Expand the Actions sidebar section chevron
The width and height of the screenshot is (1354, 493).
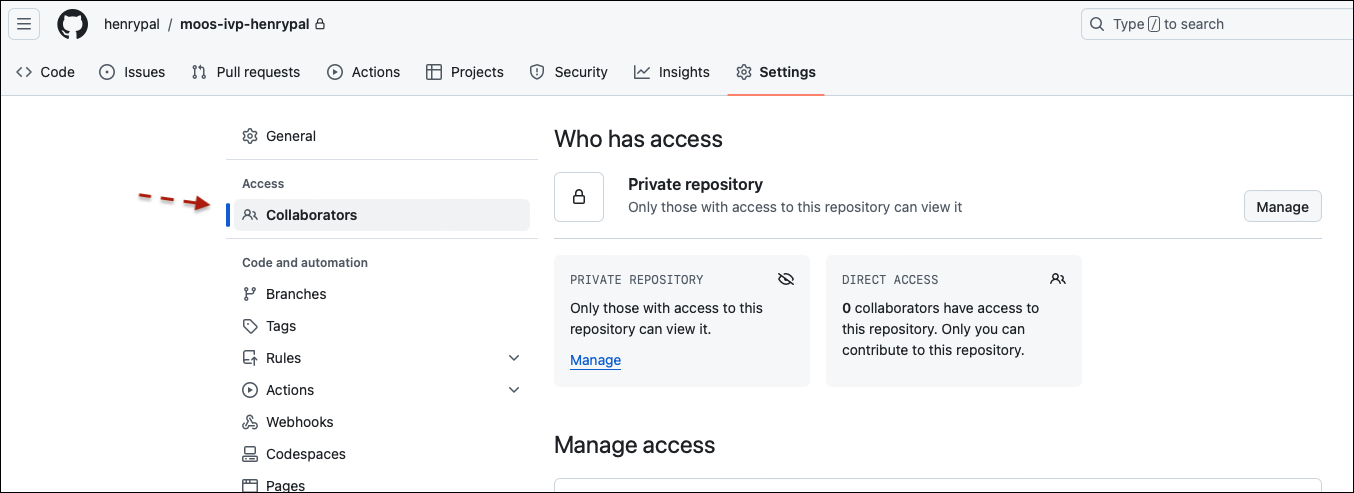514,390
